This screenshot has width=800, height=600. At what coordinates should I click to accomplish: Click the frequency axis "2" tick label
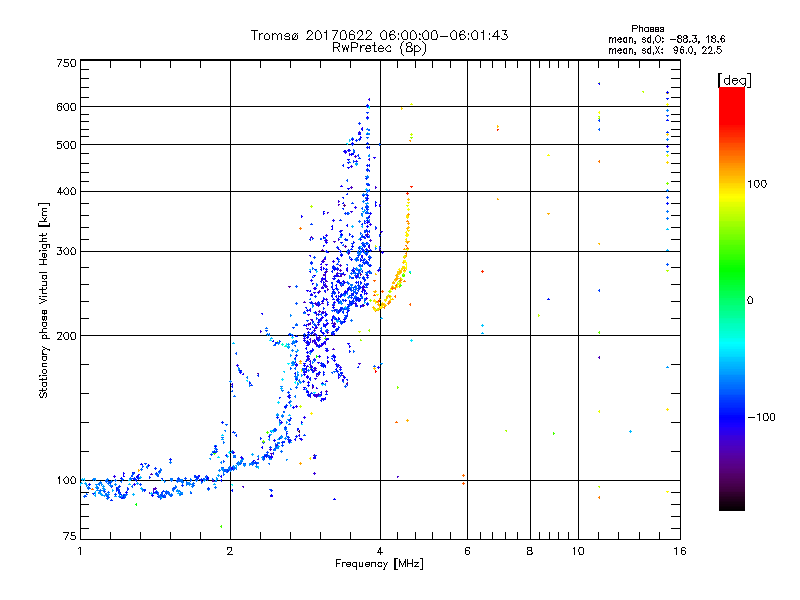[x=230, y=551]
